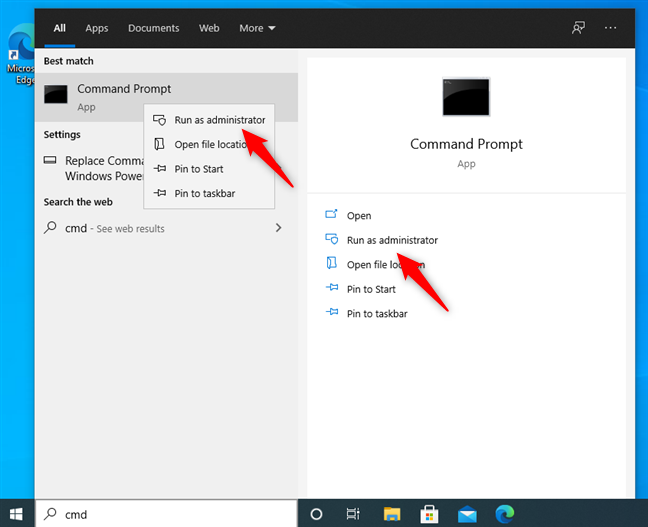The image size is (648, 527).
Task: Open Microsoft Store from the taskbar
Action: [x=429, y=514]
